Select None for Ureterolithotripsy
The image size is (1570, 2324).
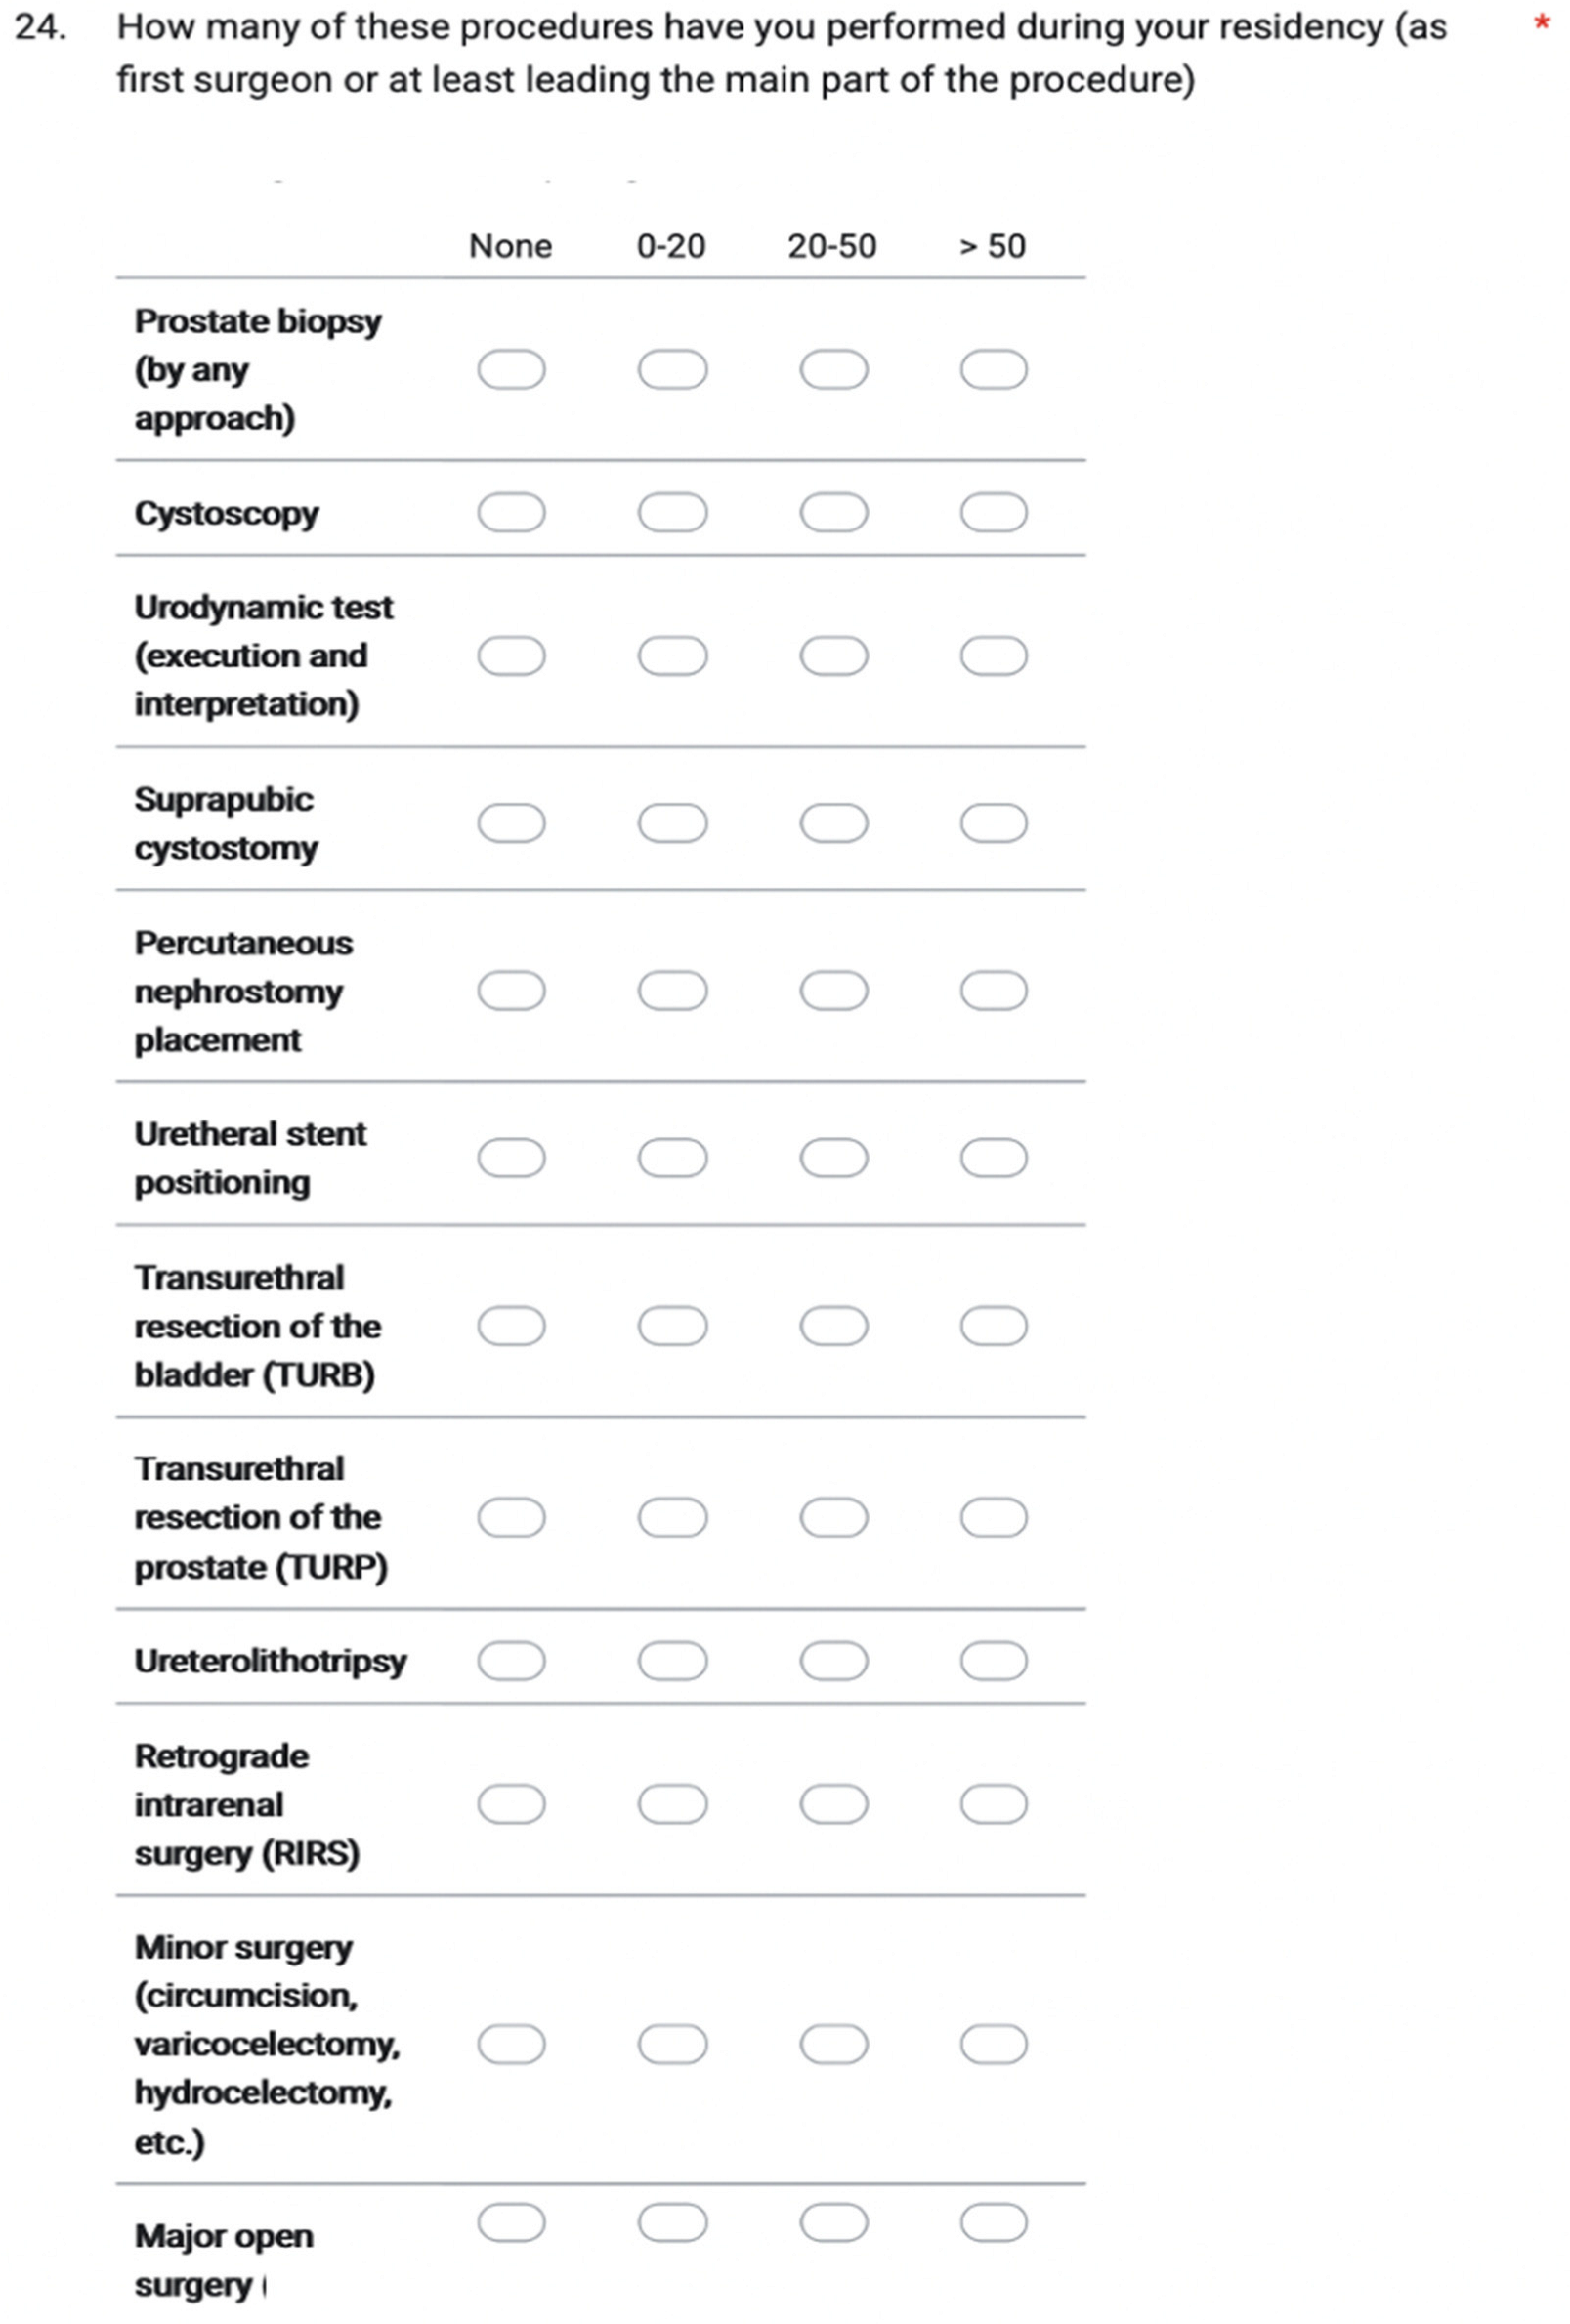click(x=511, y=1661)
